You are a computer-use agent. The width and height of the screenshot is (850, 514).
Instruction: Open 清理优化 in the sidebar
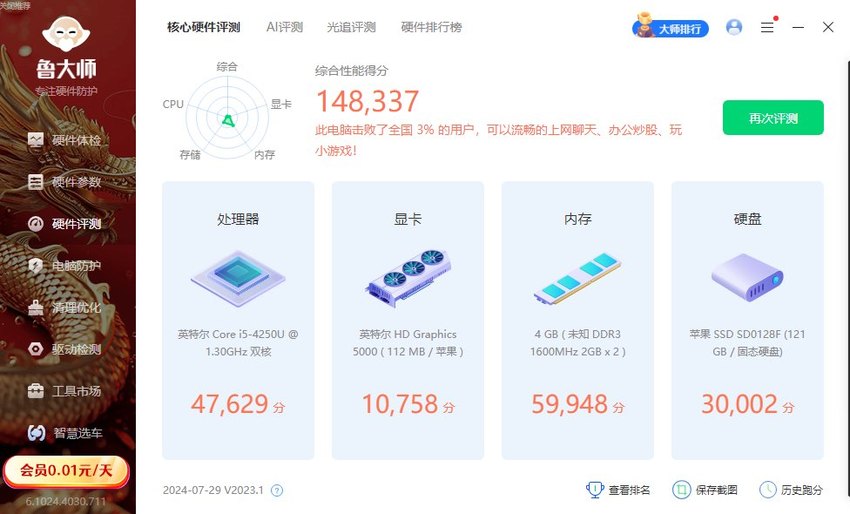coord(65,307)
